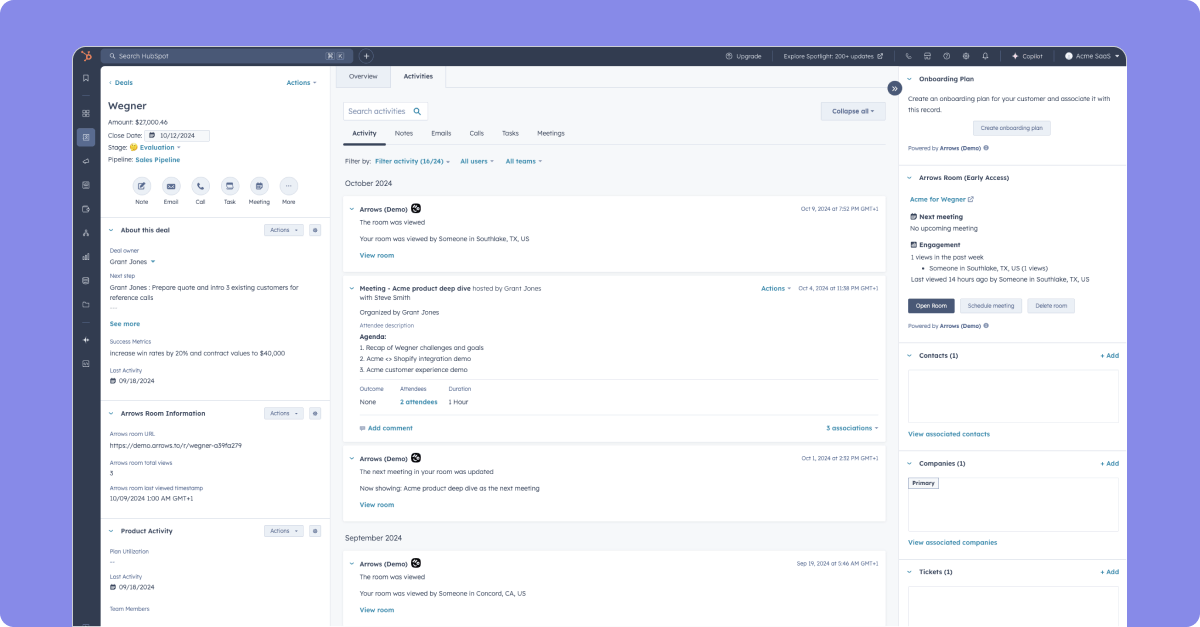Click the search magnifier in Search activities

click(418, 111)
